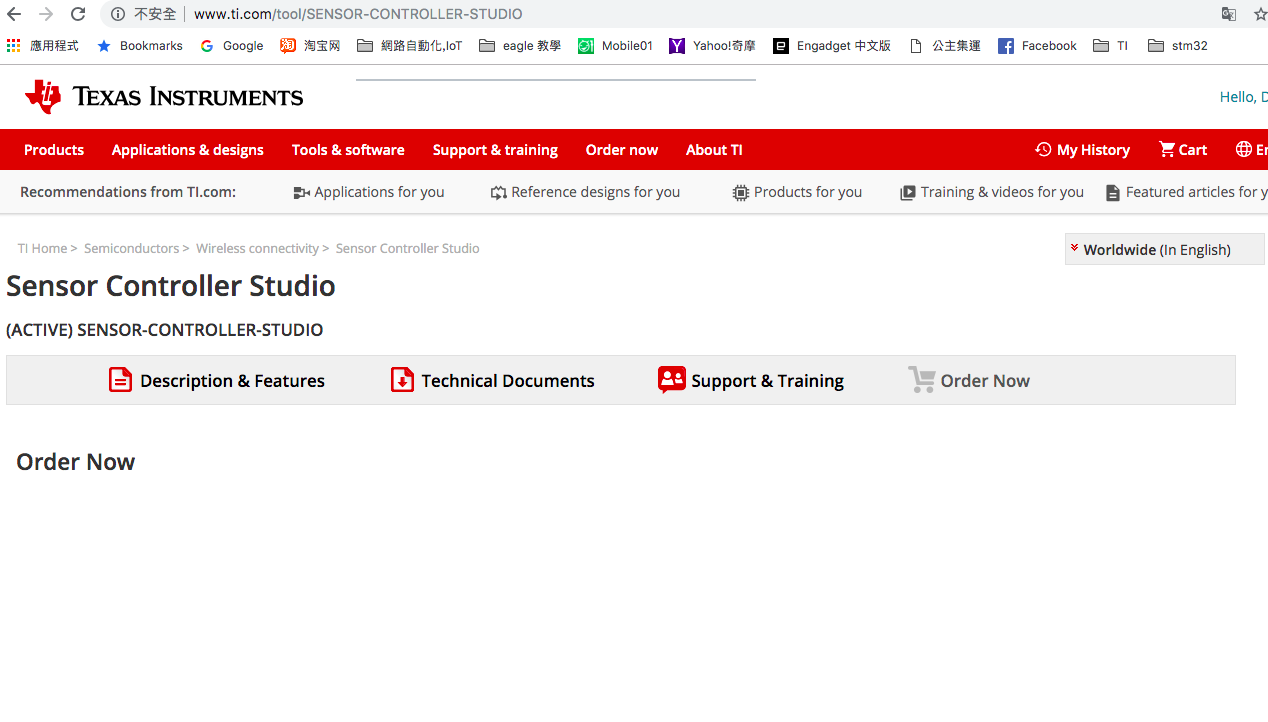Screen dimensions: 1268x722
Task: Click the featured articles document icon
Action: coord(1113,193)
